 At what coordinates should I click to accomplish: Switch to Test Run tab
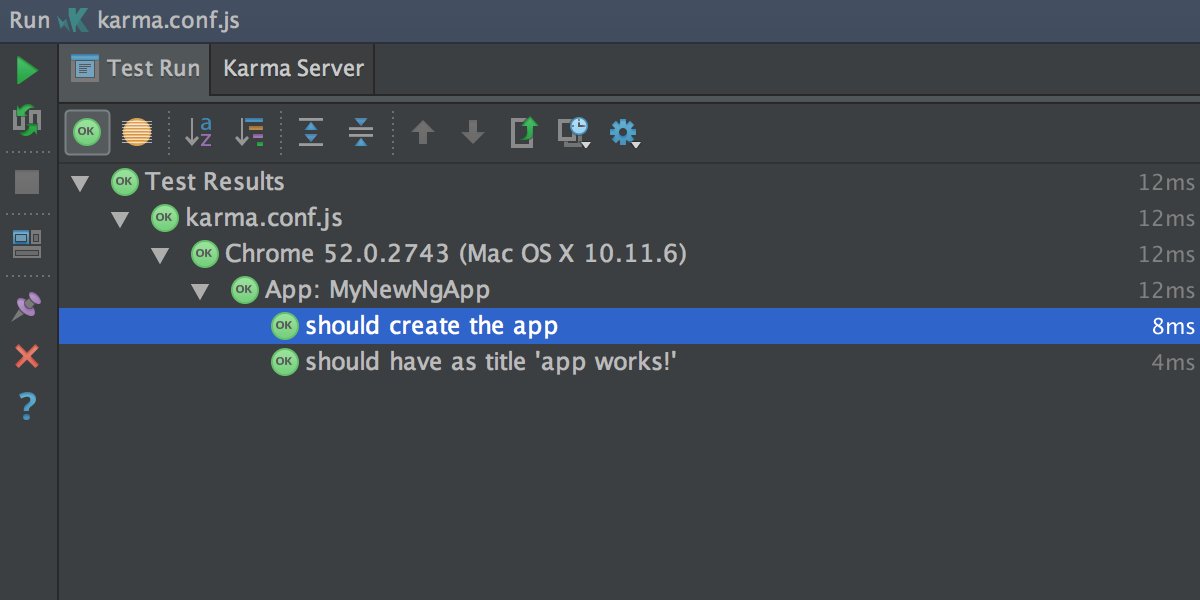coord(135,69)
